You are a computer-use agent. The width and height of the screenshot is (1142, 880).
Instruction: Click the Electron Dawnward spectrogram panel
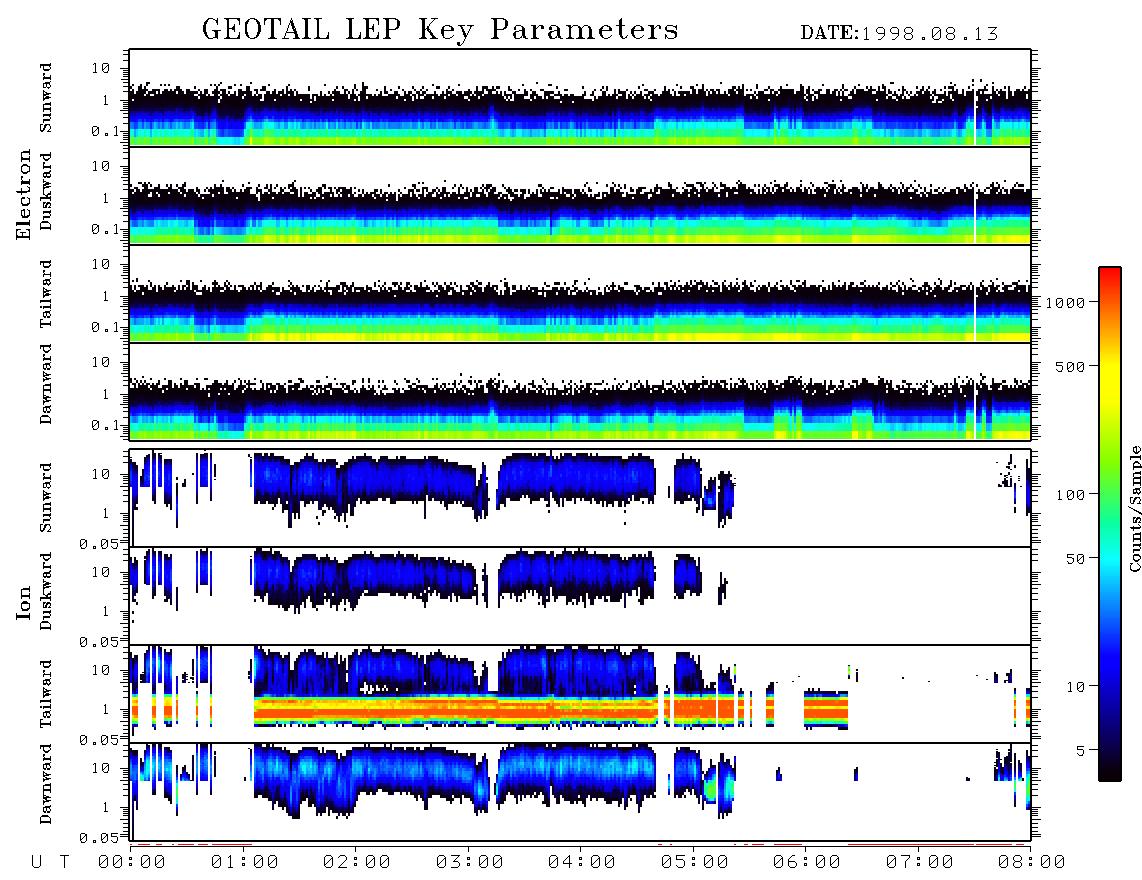coord(580,391)
